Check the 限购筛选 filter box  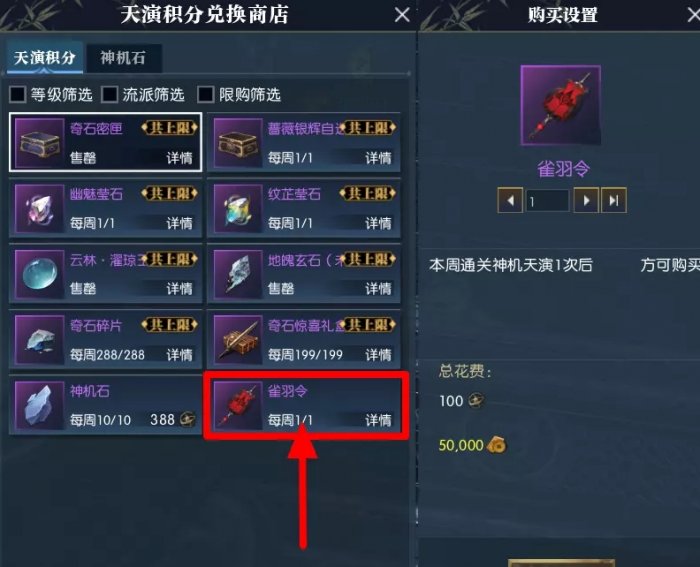[206, 94]
